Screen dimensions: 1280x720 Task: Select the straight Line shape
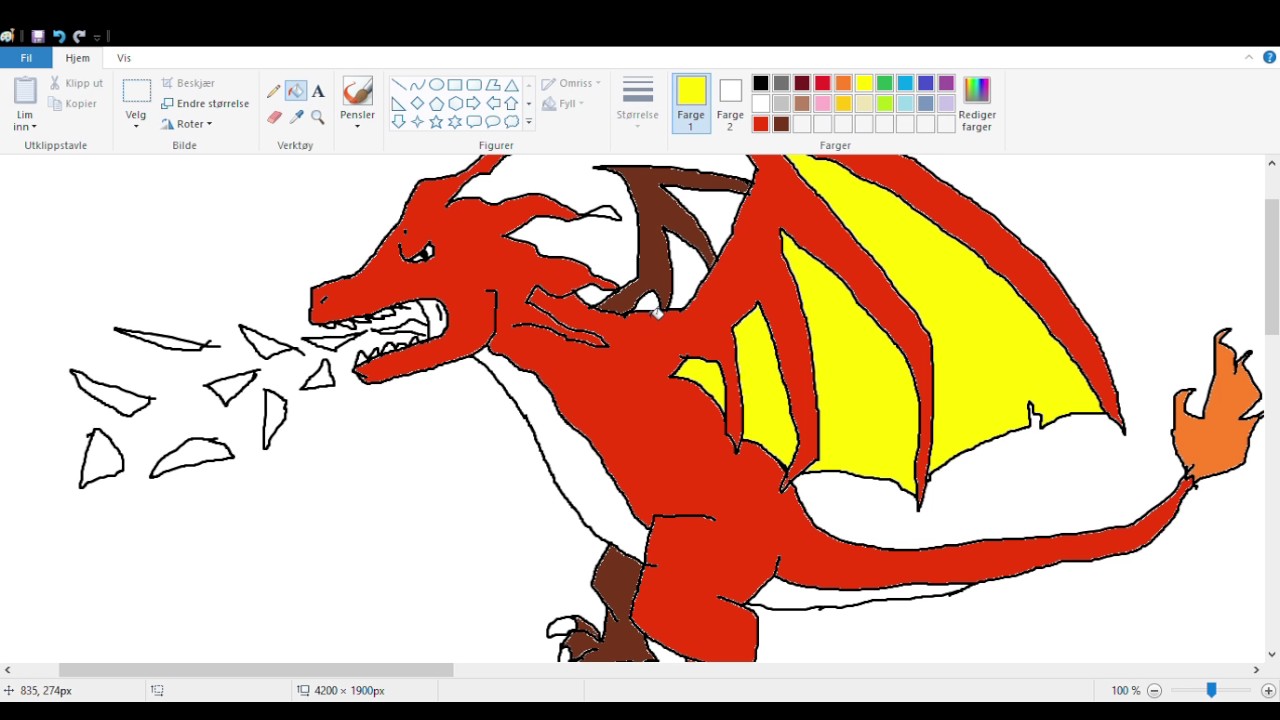398,85
